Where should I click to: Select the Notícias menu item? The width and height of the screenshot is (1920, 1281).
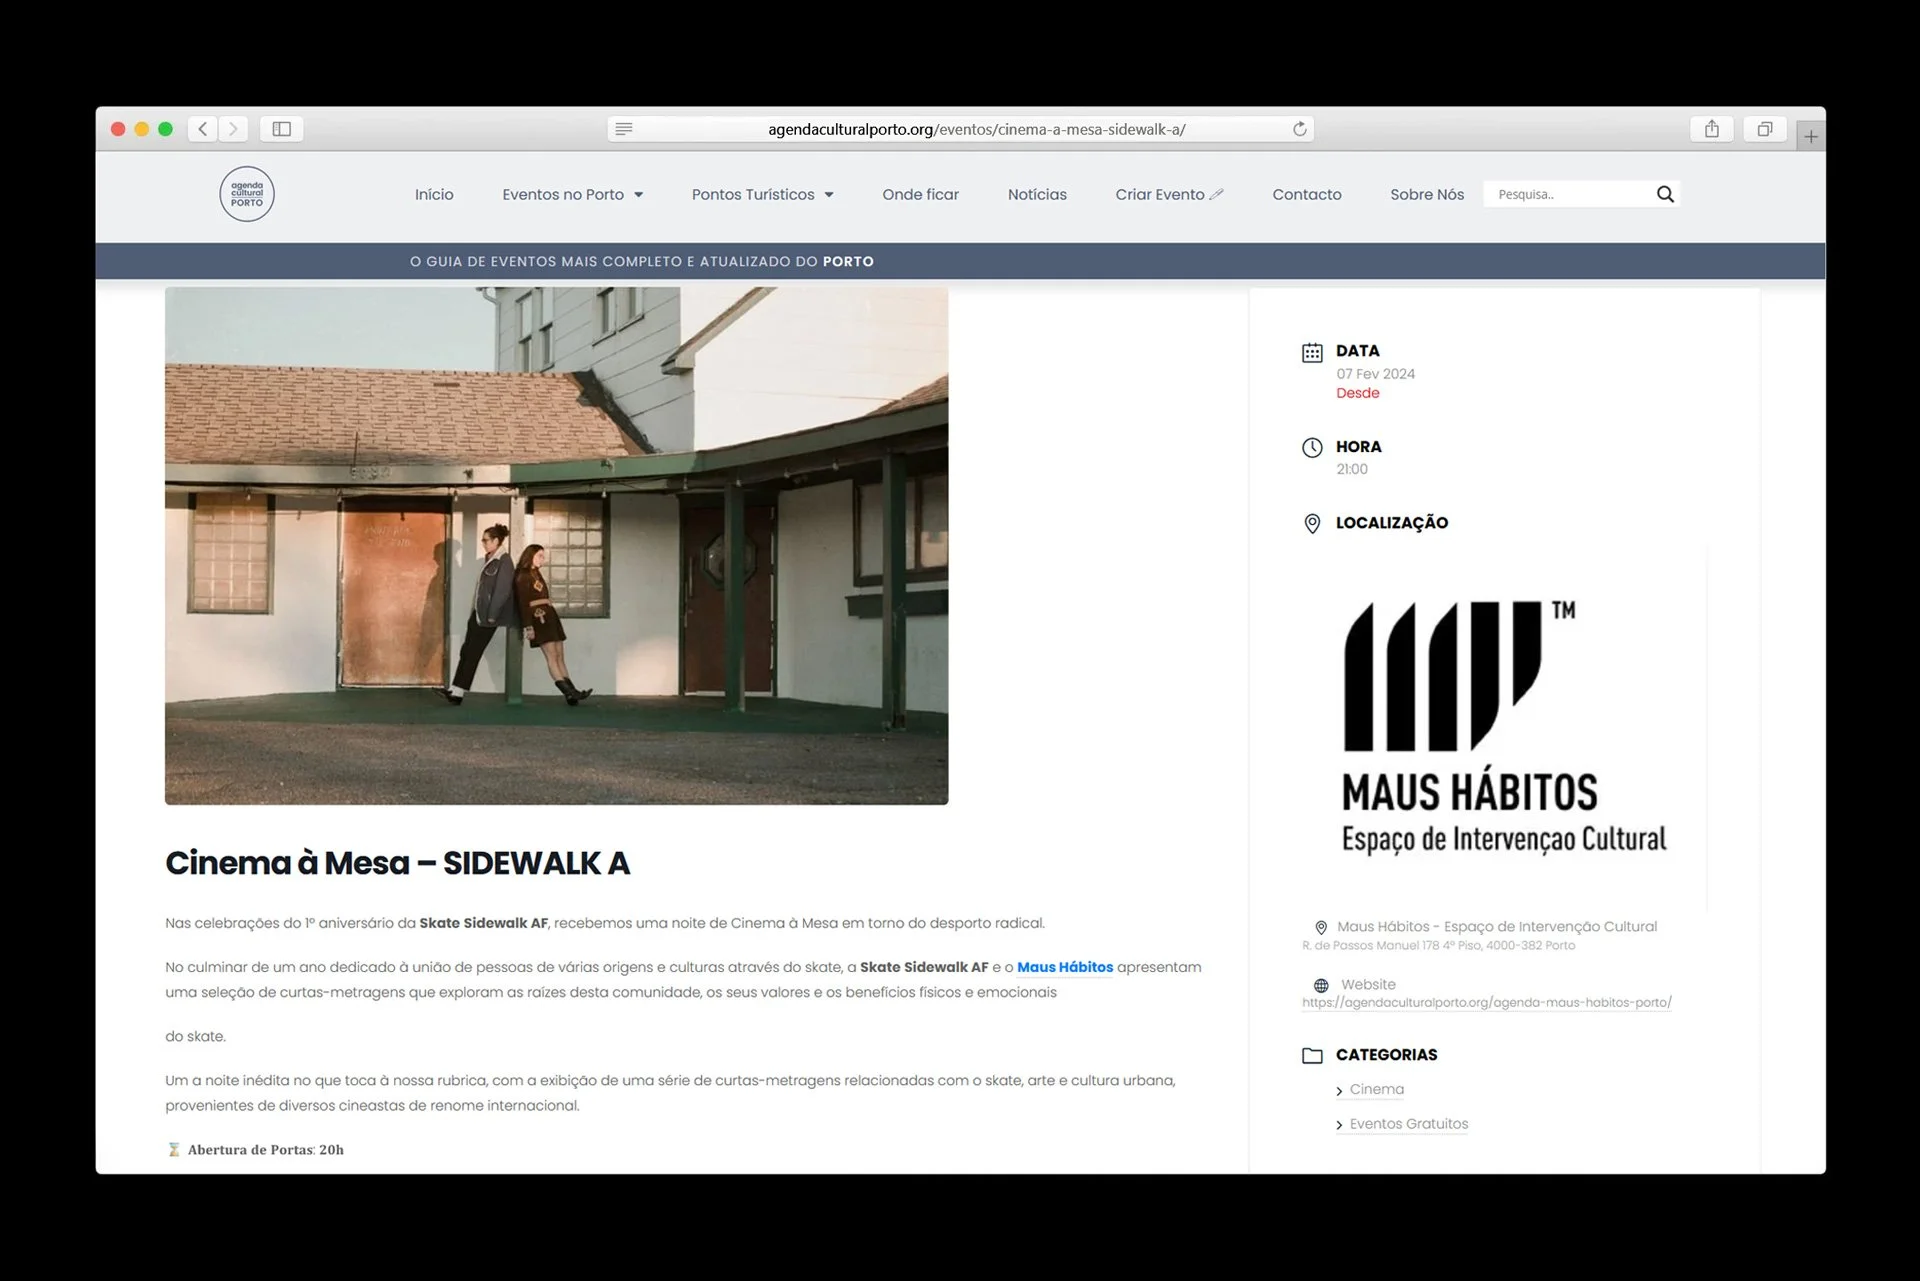[1037, 195]
